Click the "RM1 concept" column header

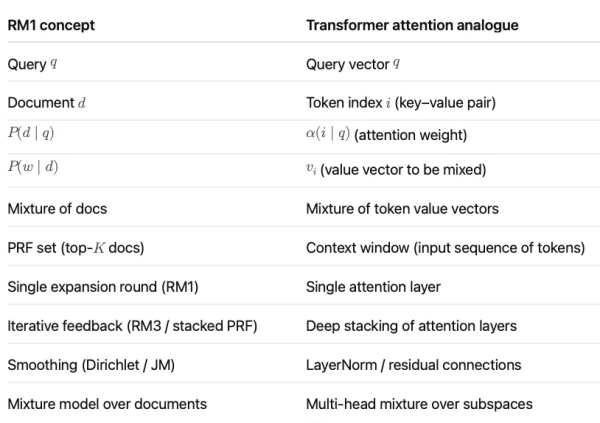click(51, 25)
